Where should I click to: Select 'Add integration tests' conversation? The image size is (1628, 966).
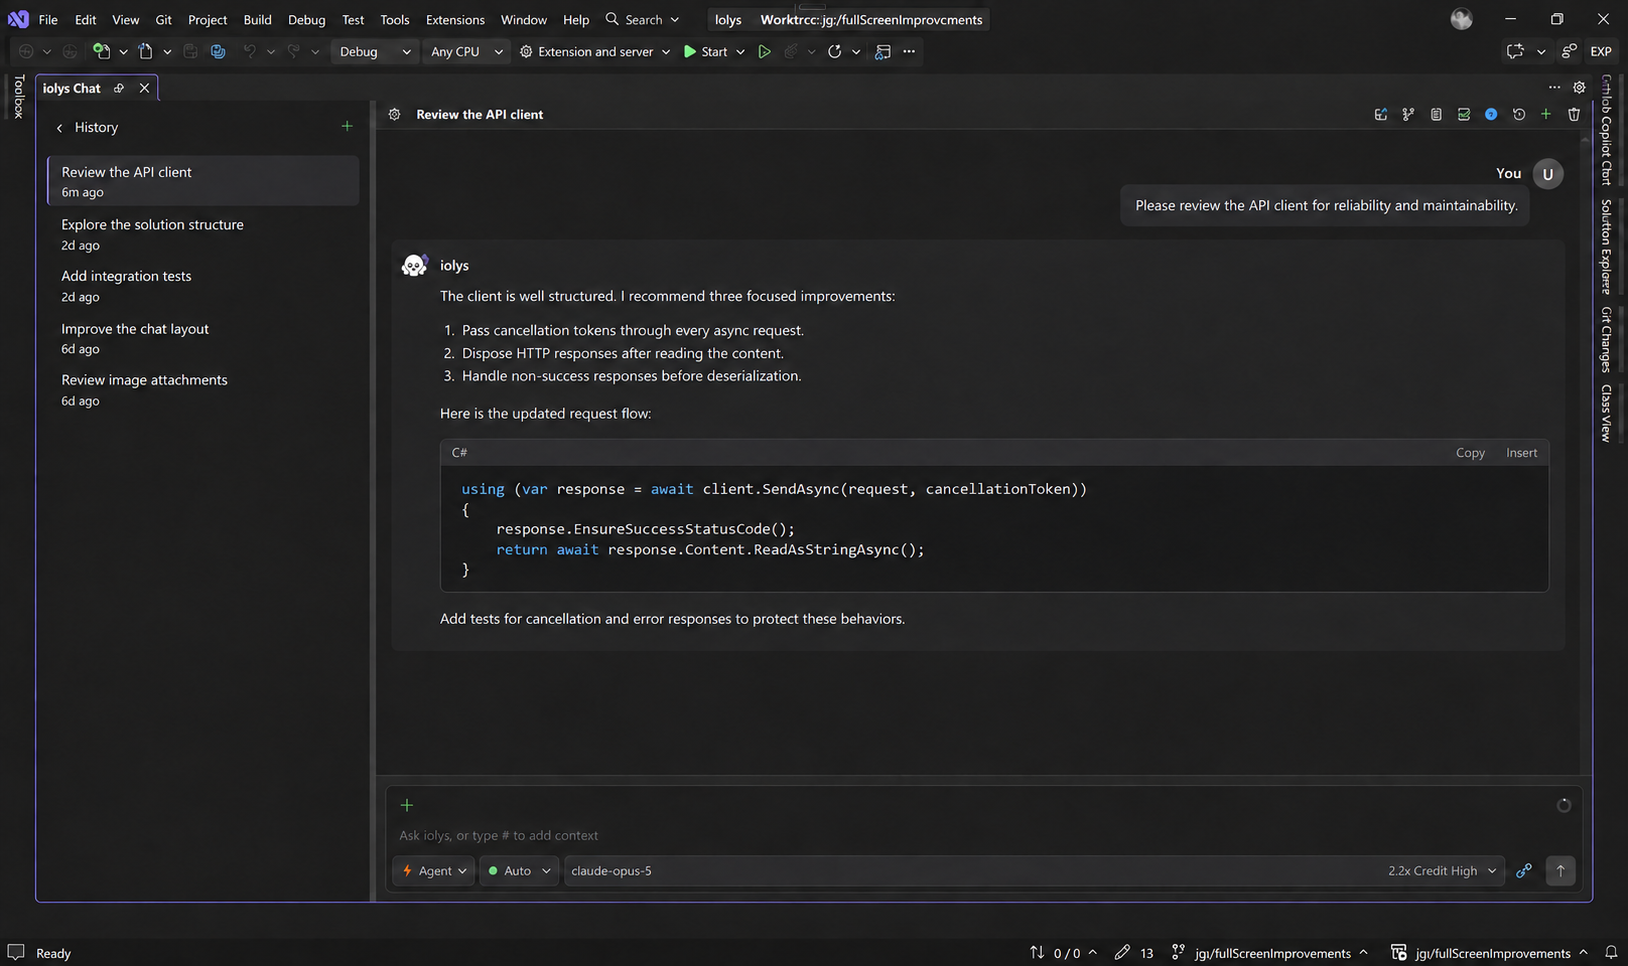click(x=203, y=286)
